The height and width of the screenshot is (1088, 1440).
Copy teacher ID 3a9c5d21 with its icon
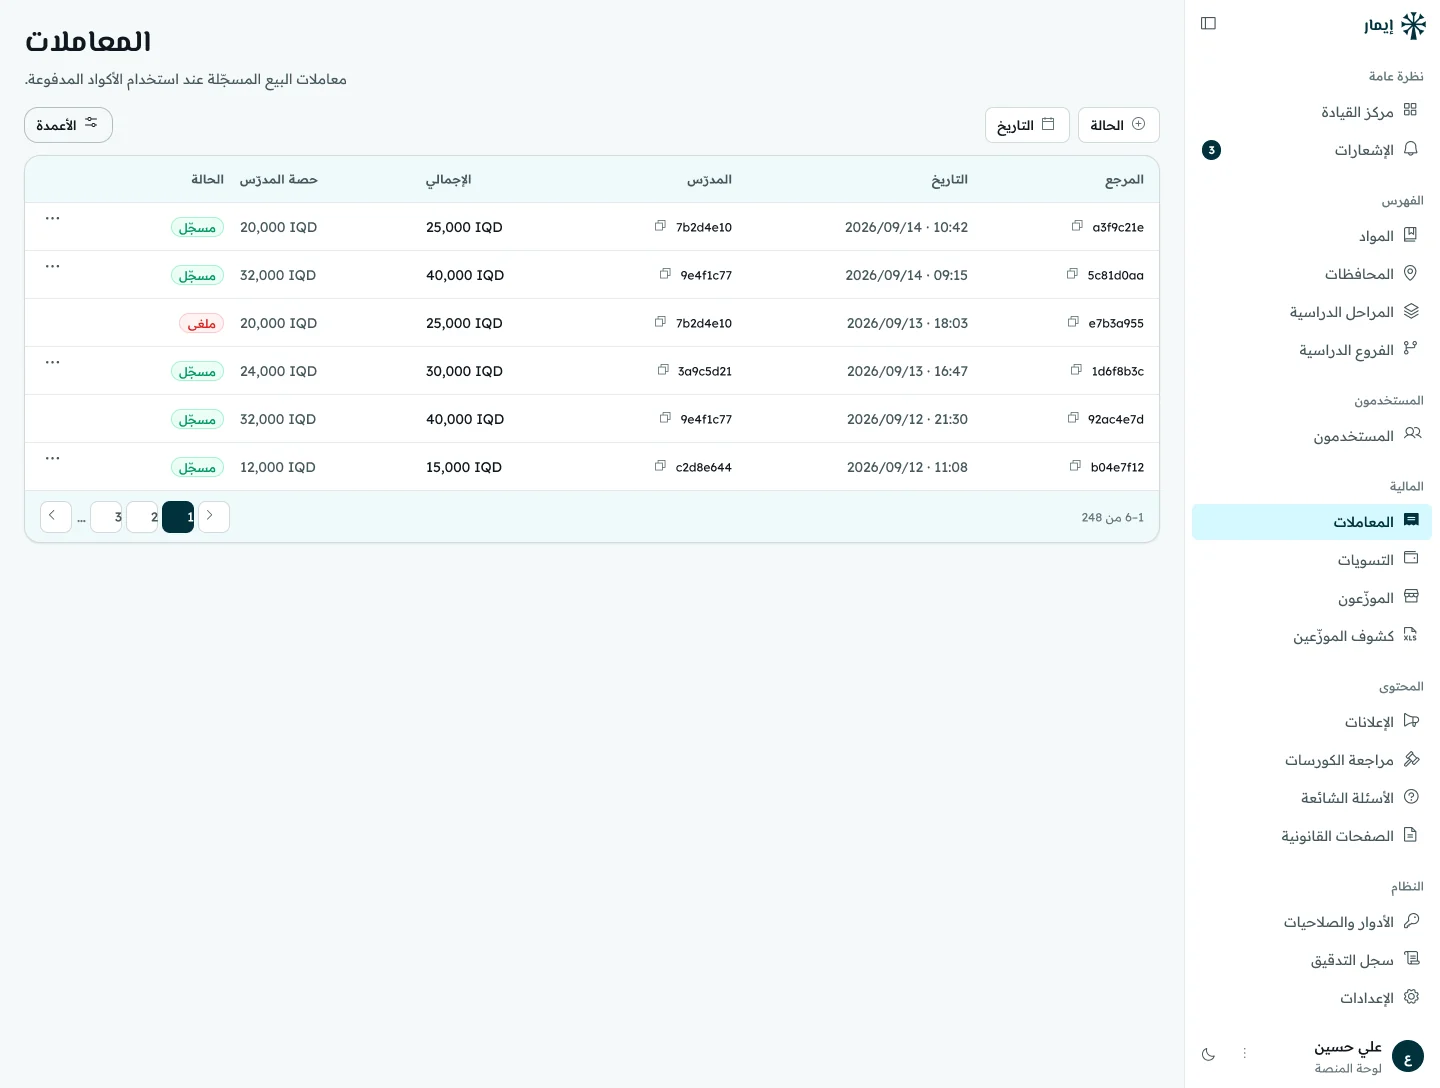[663, 370]
